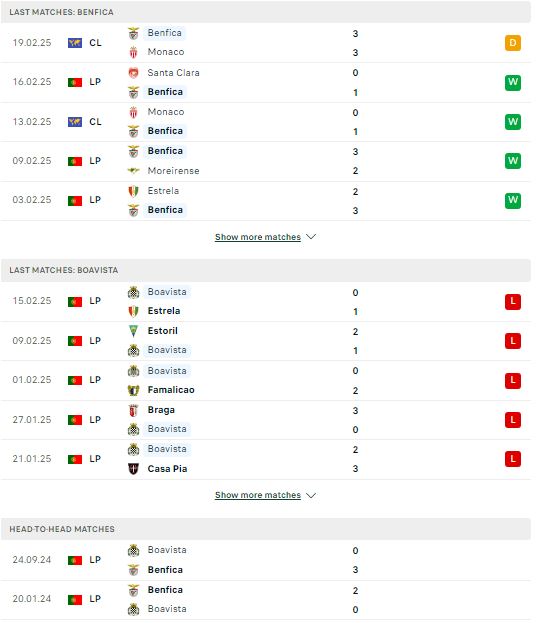This screenshot has height=623, width=541.
Task: Open the Boavista vs Estrela match row on 15.02.25
Action: [268, 304]
